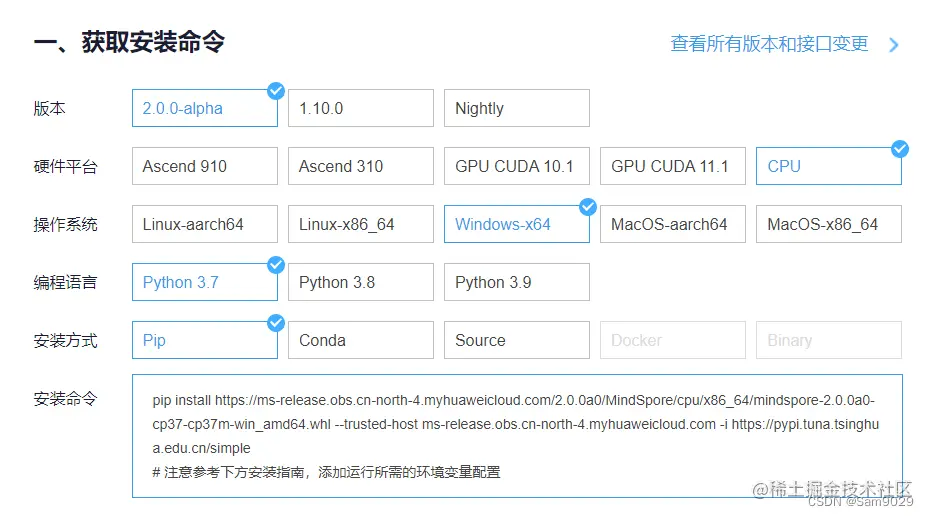929x516 pixels.
Task: Pick Linux-x86_64 operating system
Action: (x=360, y=224)
